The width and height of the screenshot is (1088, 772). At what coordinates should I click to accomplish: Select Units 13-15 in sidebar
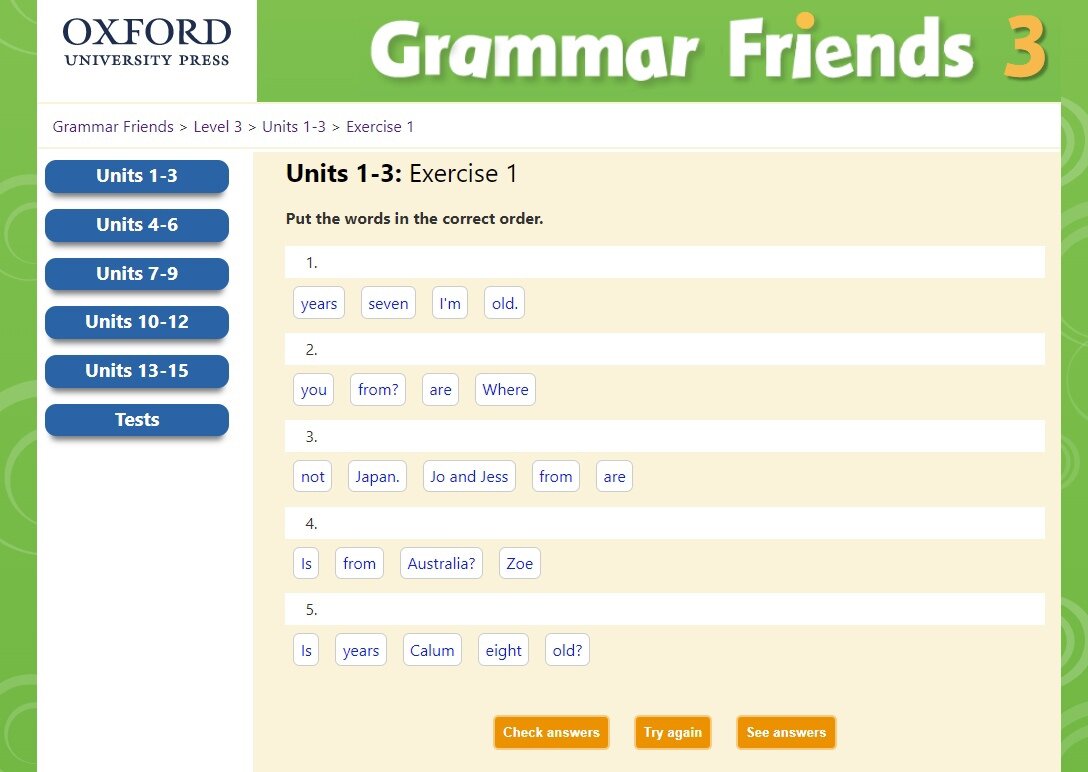pyautogui.click(x=137, y=371)
